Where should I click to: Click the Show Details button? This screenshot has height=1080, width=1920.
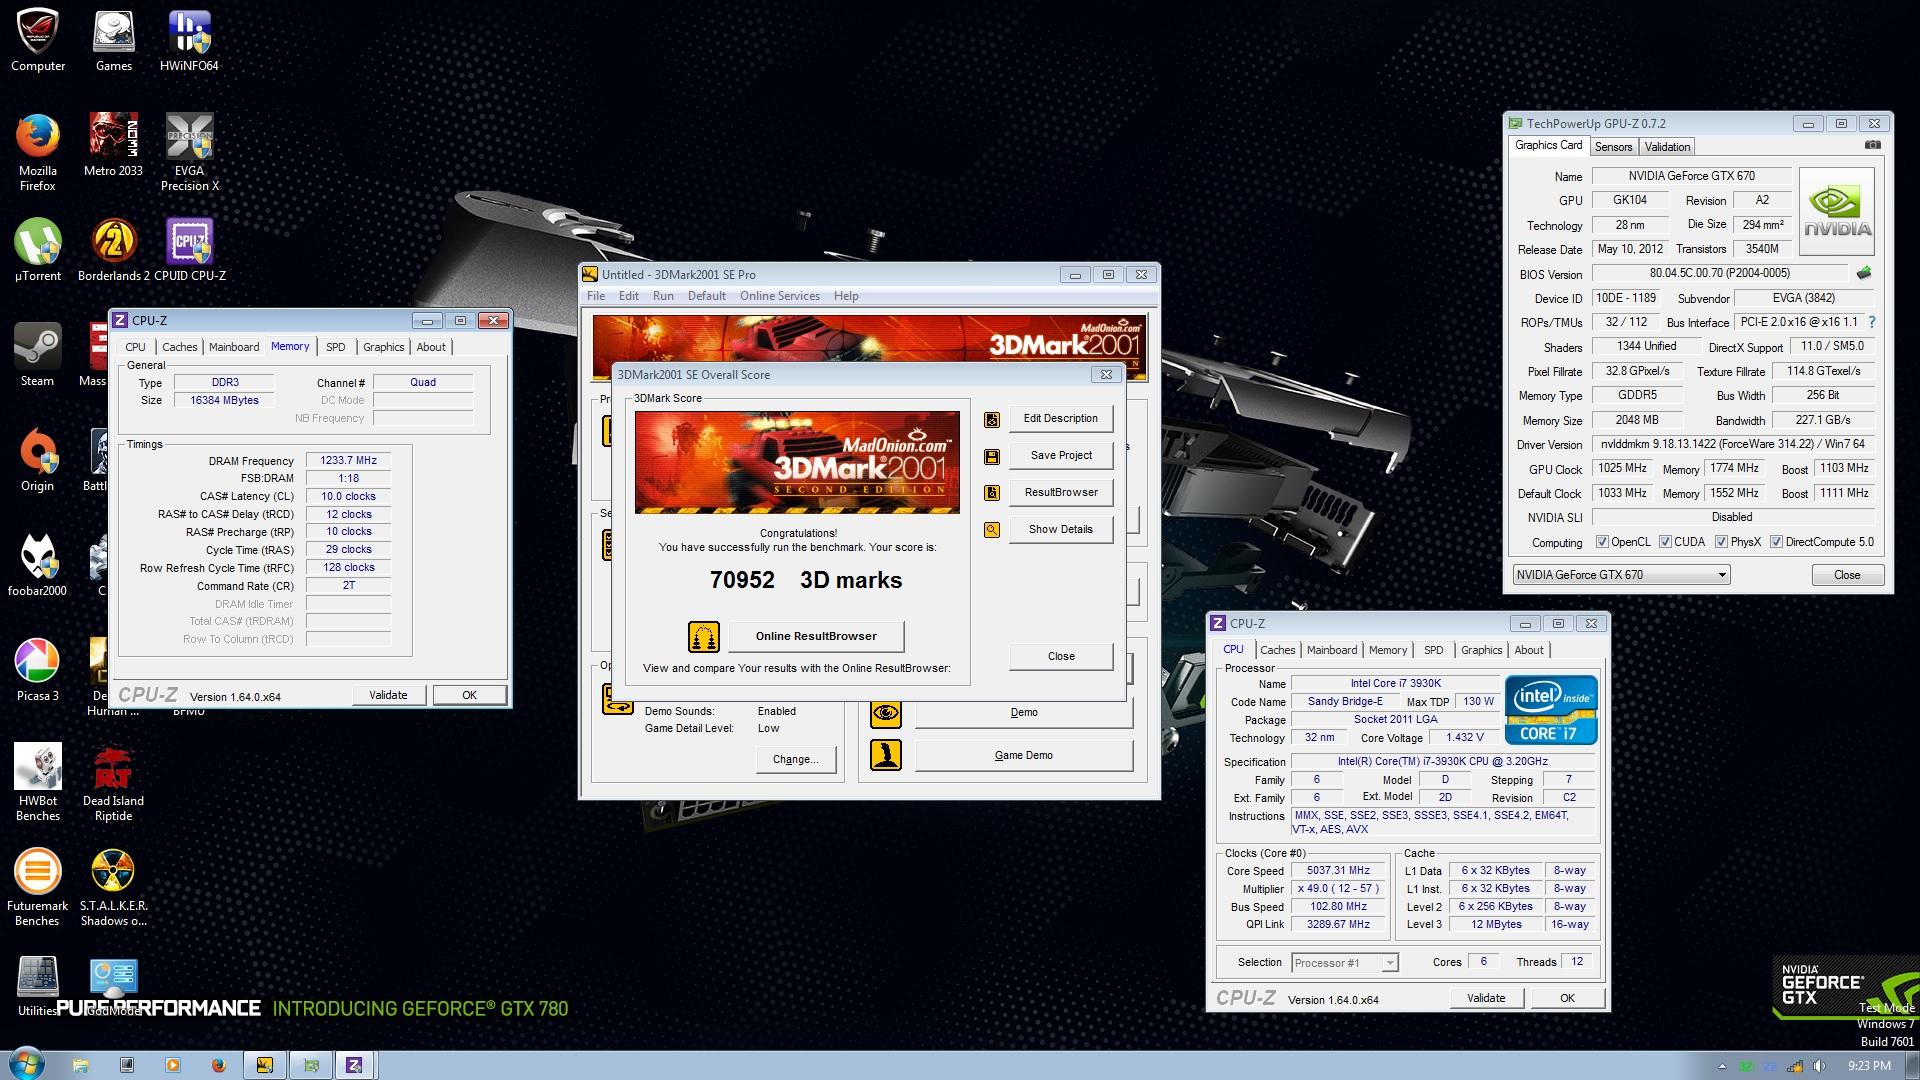1060,529
